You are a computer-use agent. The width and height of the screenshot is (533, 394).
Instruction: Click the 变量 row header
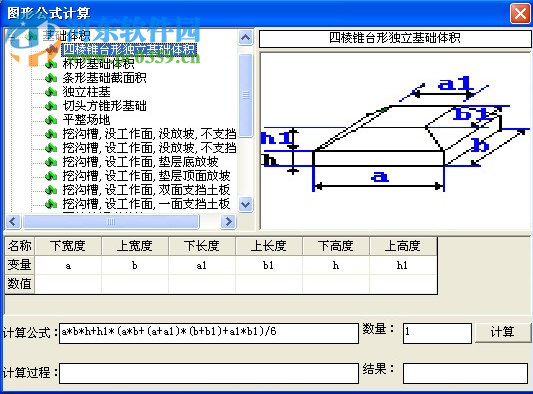click(x=20, y=265)
